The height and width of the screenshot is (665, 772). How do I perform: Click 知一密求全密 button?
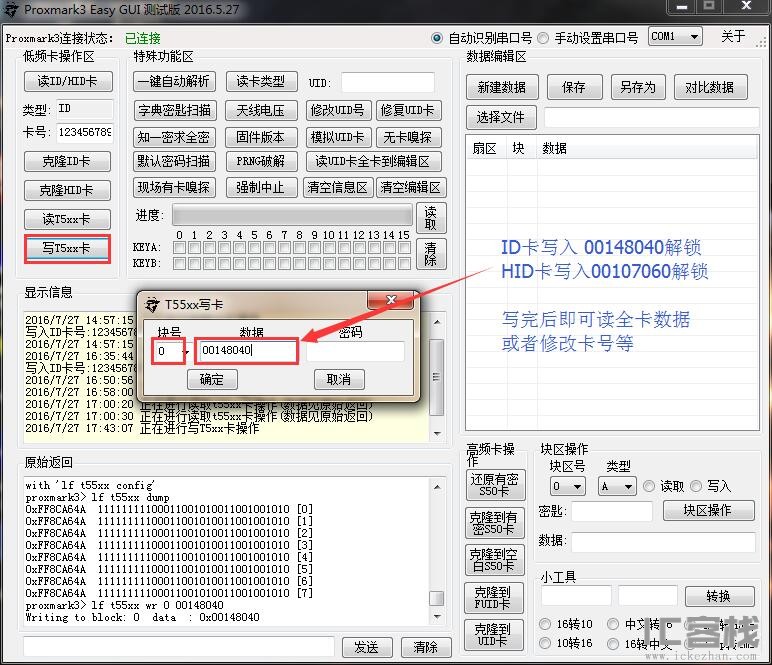174,137
